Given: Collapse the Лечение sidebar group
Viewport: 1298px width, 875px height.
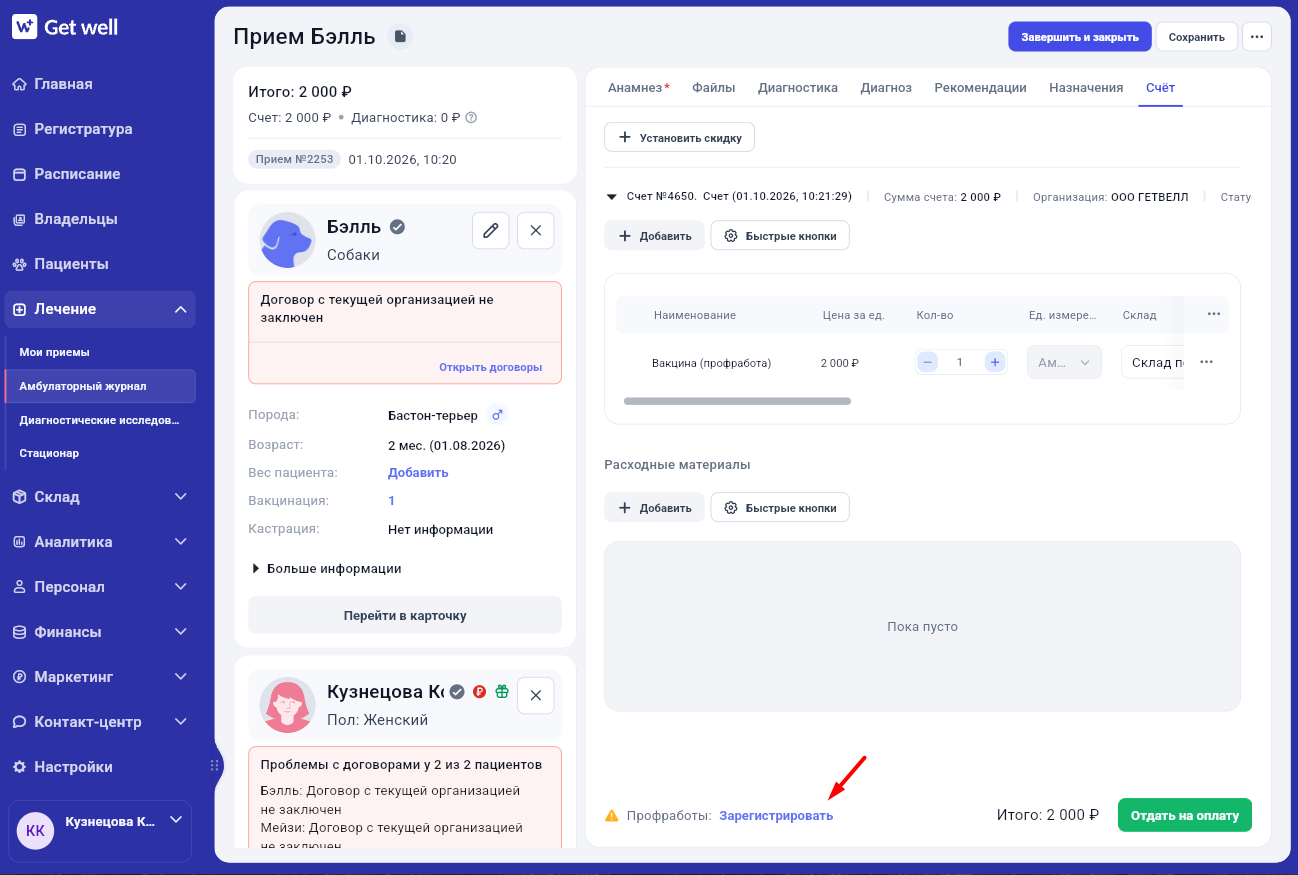Looking at the screenshot, I should pos(100,309).
